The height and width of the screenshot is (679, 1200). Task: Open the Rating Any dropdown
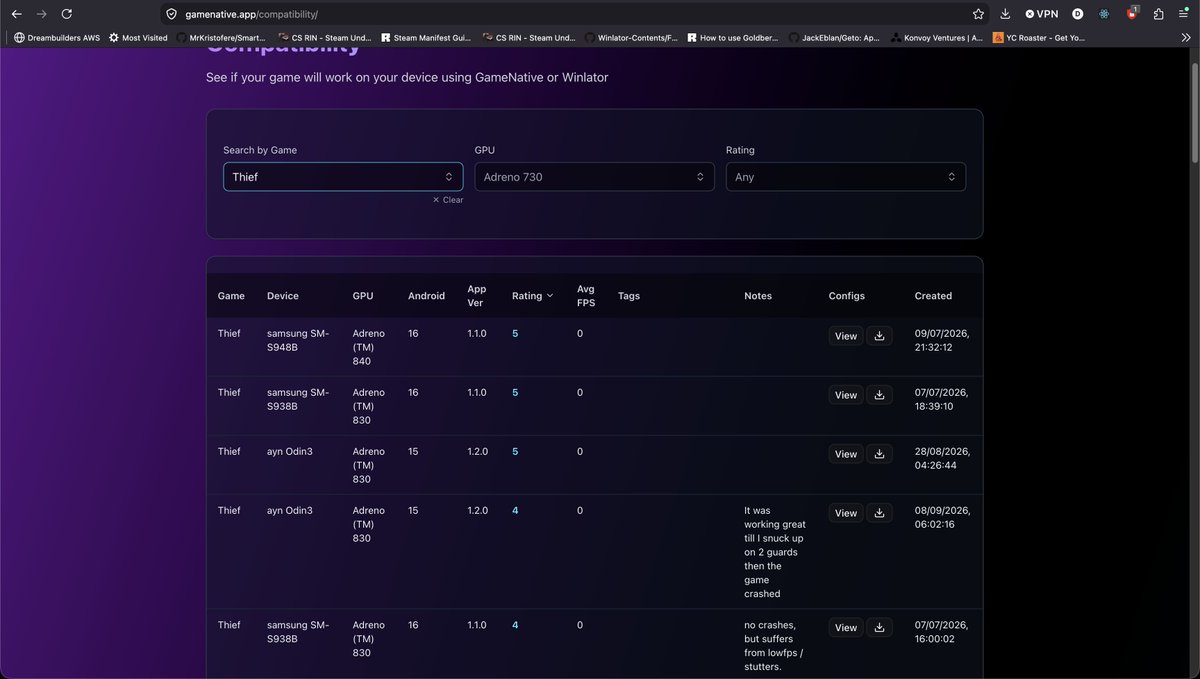click(x=846, y=177)
